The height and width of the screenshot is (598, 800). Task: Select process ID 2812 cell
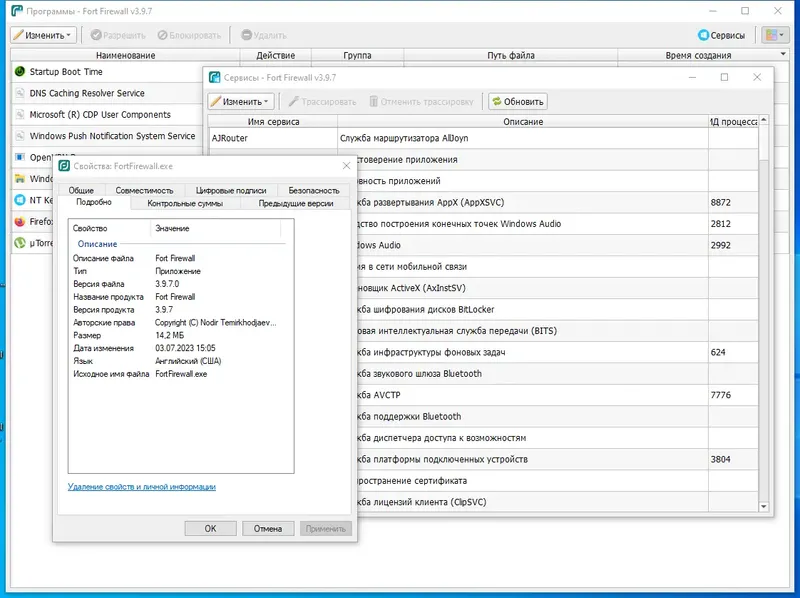(x=733, y=223)
